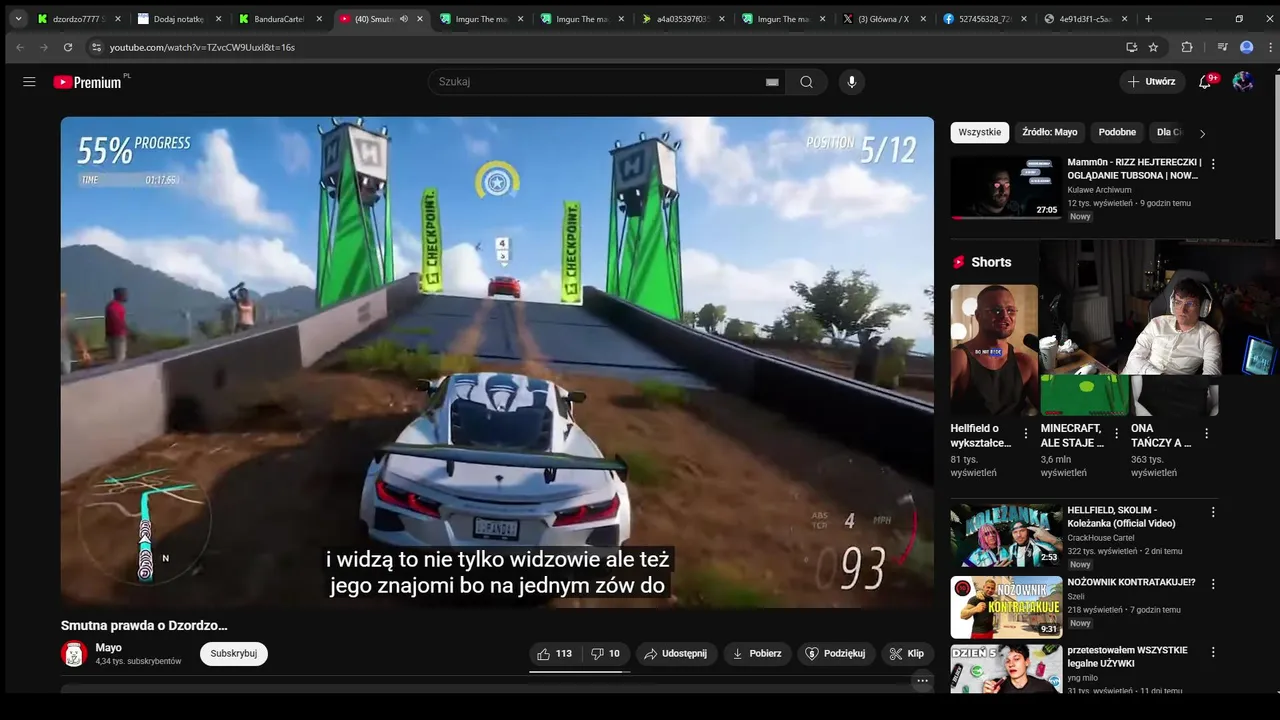Select the Wszystkie filter chip

tap(979, 132)
